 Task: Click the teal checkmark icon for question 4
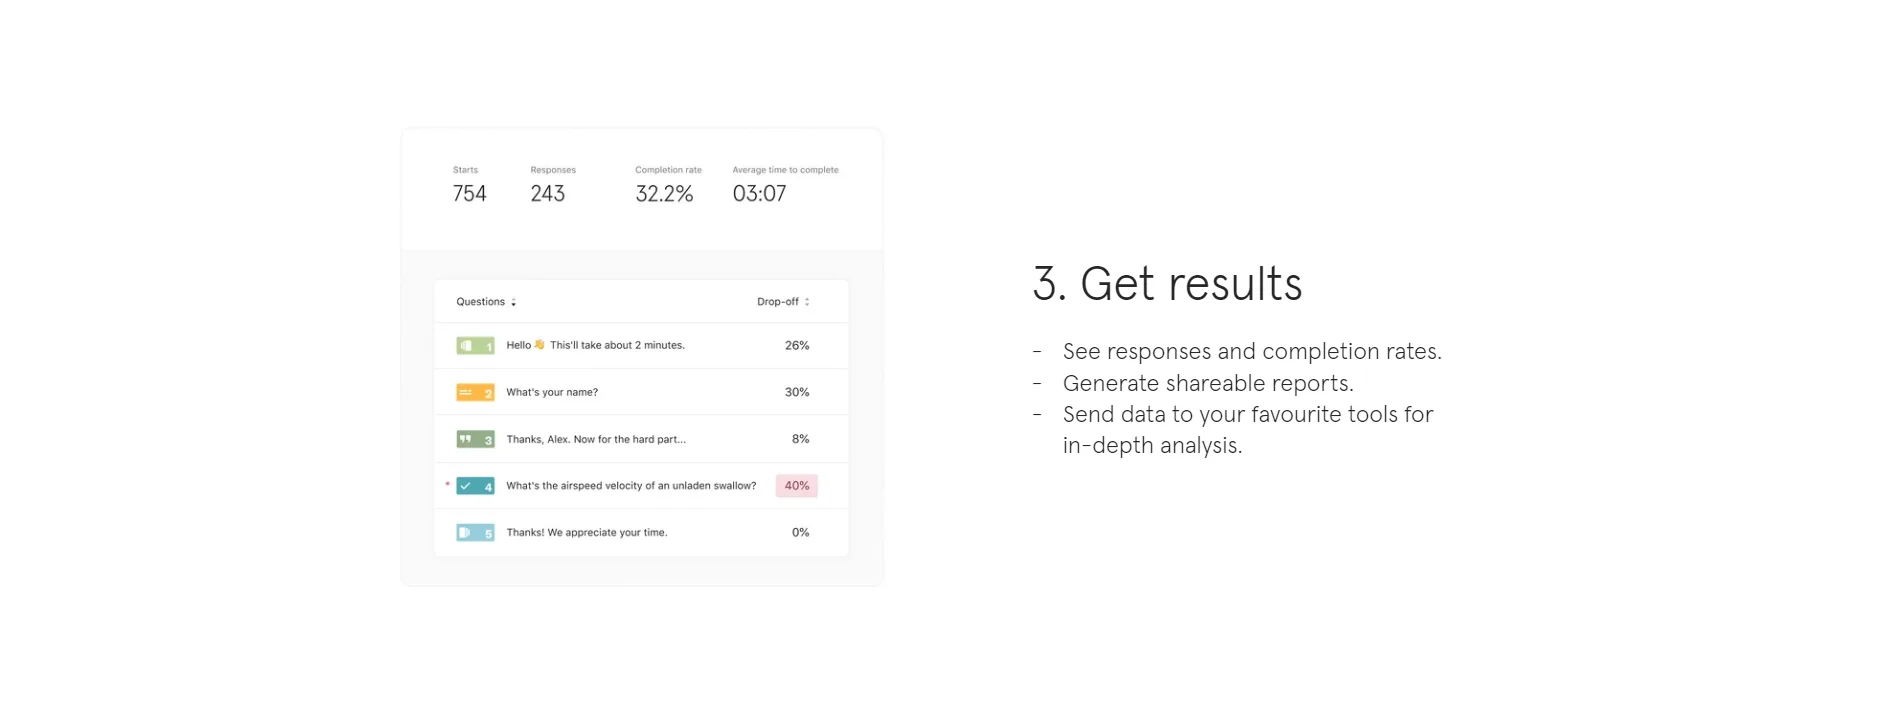475,486
